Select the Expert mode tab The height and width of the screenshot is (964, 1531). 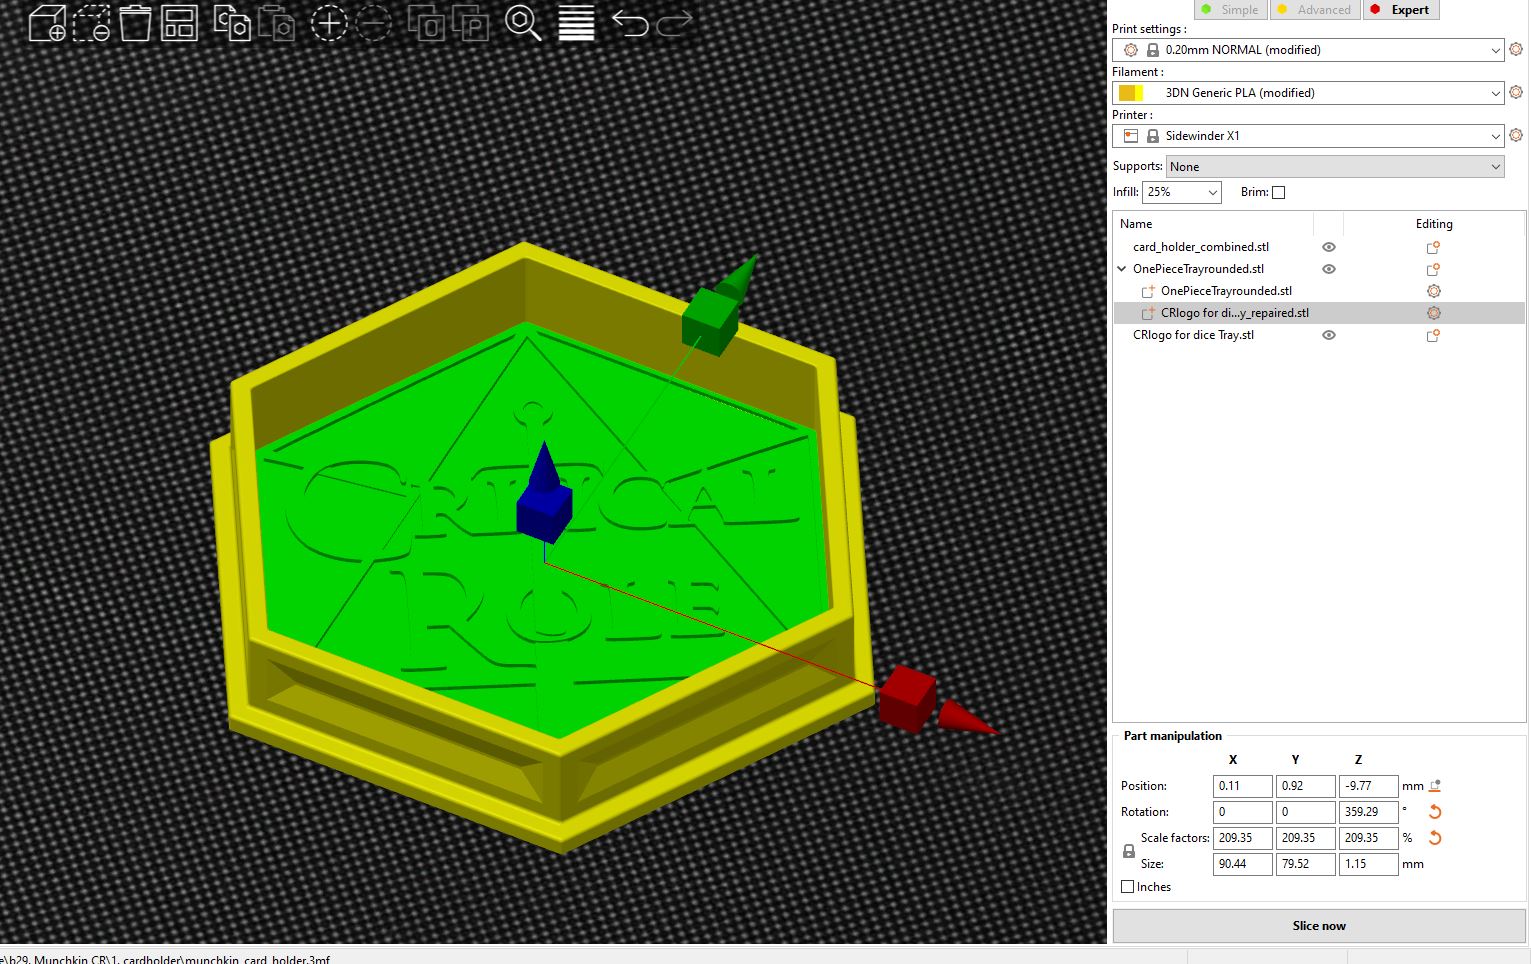[1400, 10]
